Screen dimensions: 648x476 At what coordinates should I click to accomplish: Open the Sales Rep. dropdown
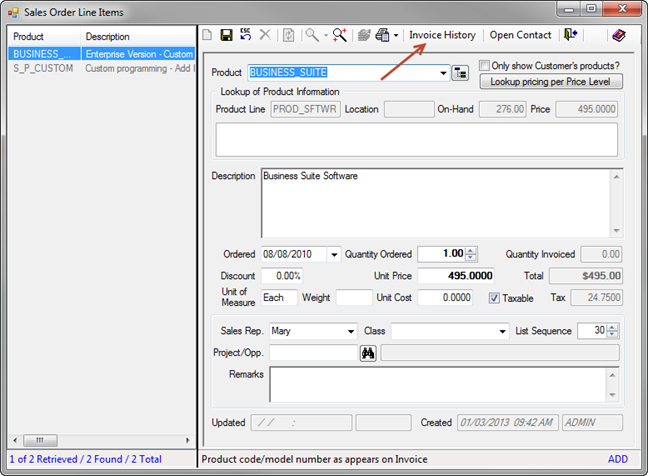coord(350,331)
